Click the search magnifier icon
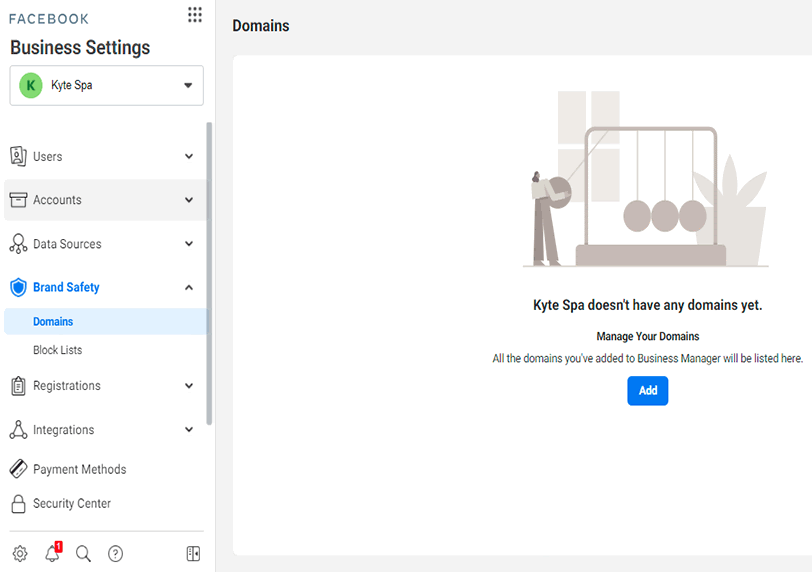Screen dimensions: 812x572 [83, 553]
